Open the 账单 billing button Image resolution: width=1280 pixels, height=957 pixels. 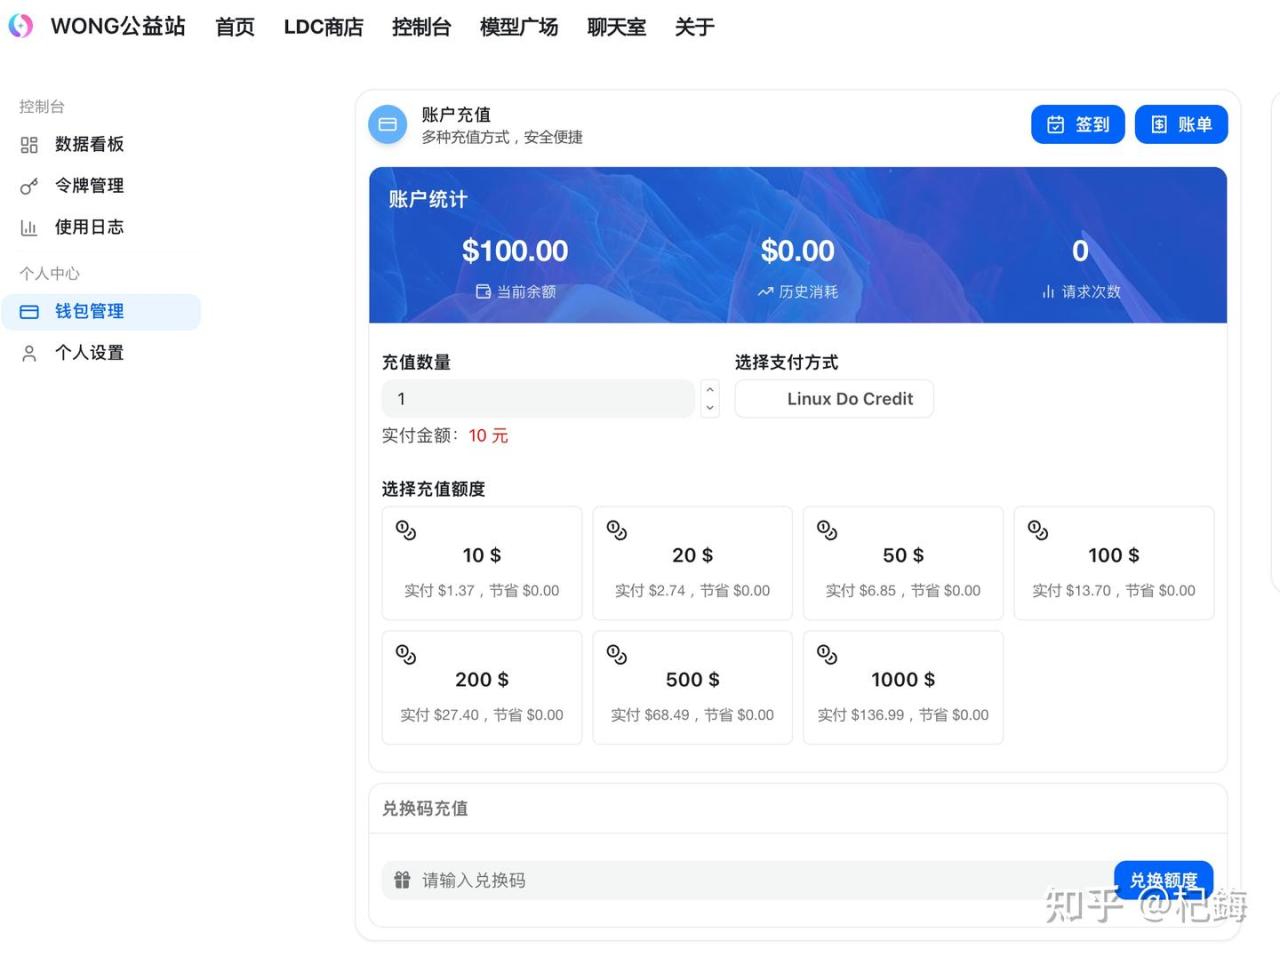pyautogui.click(x=1181, y=125)
